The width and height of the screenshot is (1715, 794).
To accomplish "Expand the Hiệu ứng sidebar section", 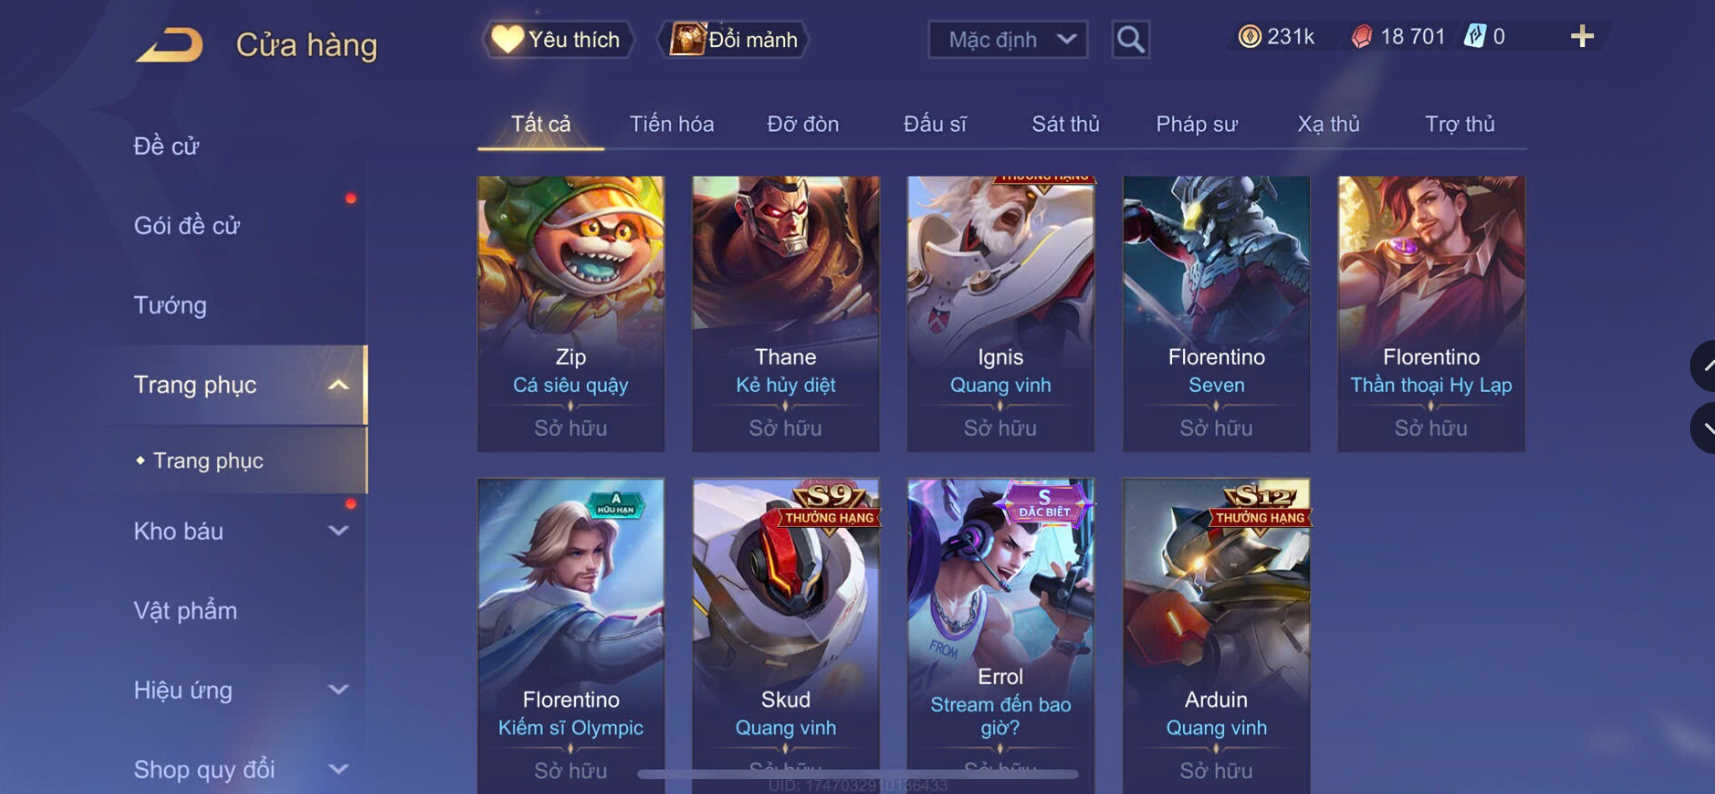I will click(x=338, y=690).
